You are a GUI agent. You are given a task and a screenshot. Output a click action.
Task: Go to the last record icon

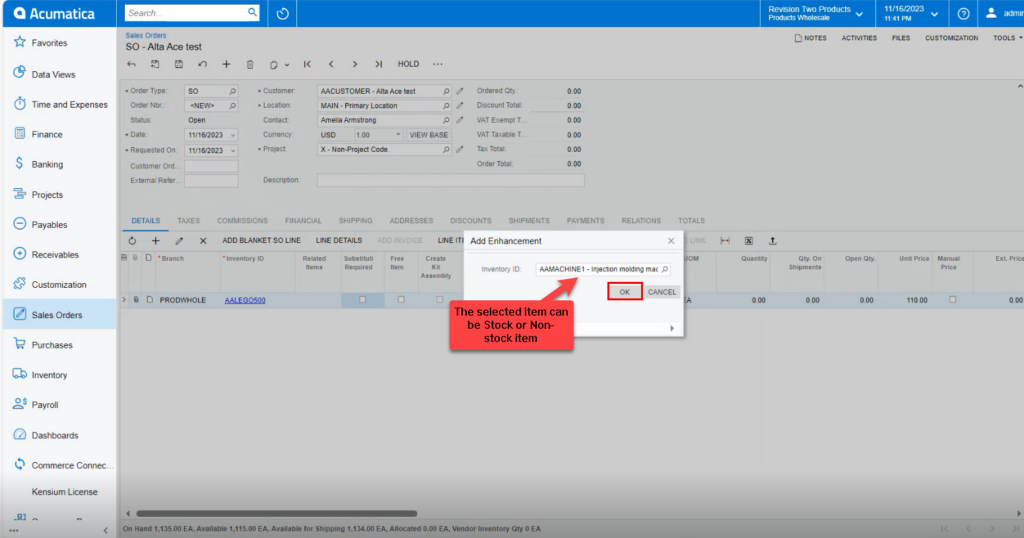coord(379,65)
